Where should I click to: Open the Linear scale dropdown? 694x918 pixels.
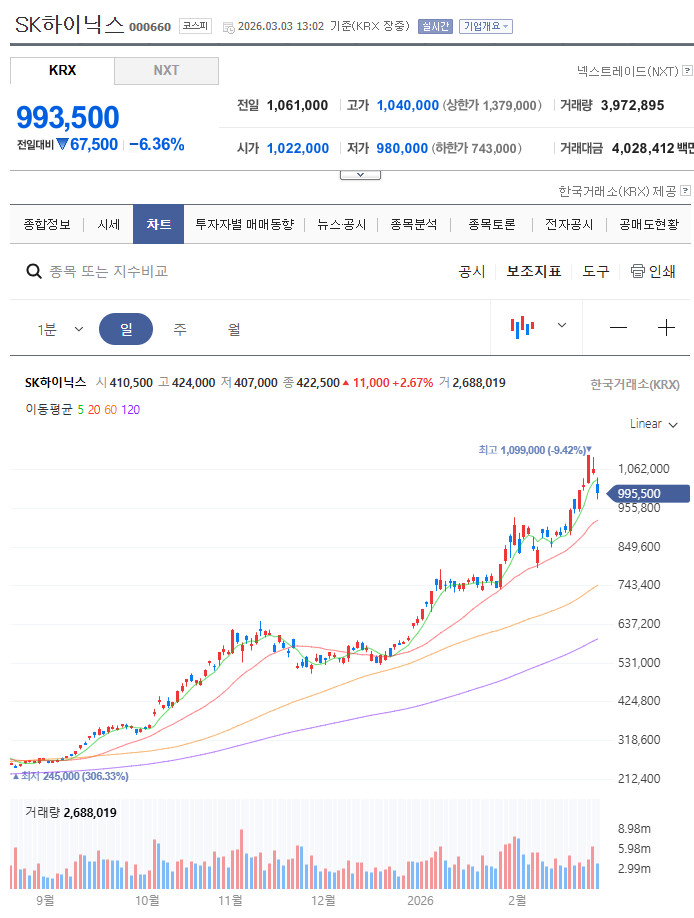click(654, 424)
